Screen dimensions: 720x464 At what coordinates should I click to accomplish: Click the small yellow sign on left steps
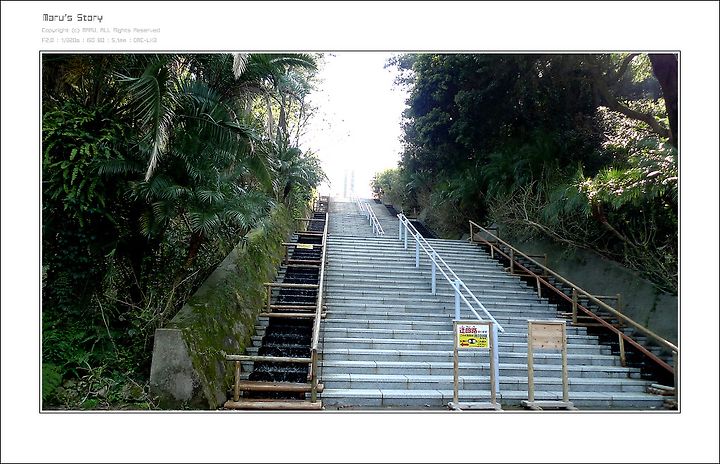coord(304,247)
